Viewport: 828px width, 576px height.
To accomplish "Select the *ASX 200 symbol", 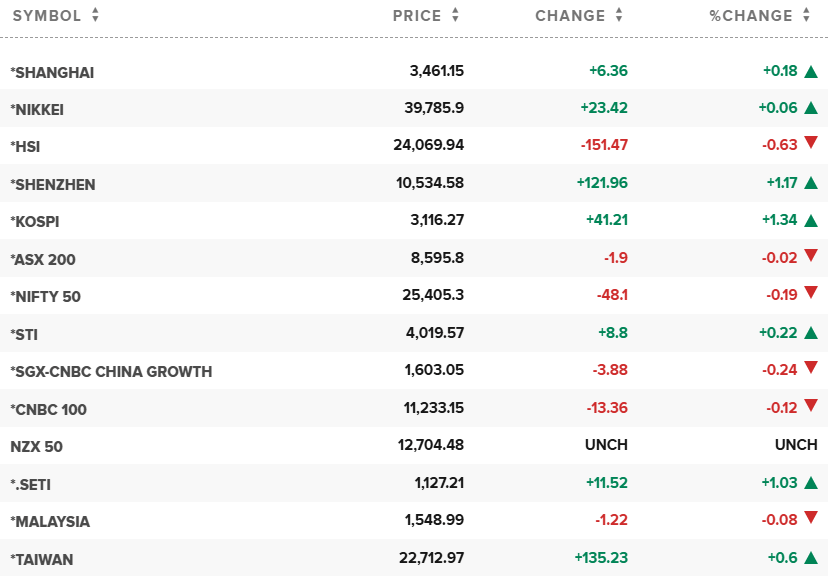I will click(43, 259).
